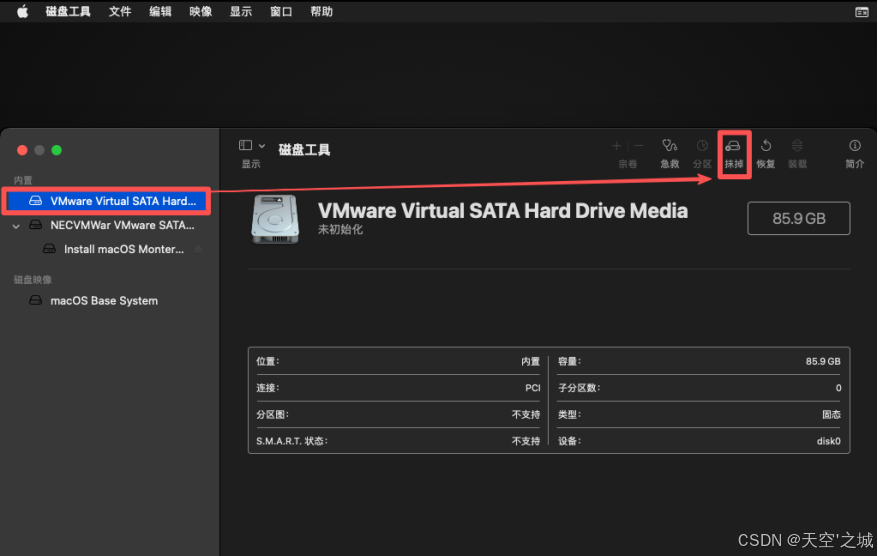The width and height of the screenshot is (878, 556).
Task: Click the 子分区数 row value 0
Action: click(838, 387)
